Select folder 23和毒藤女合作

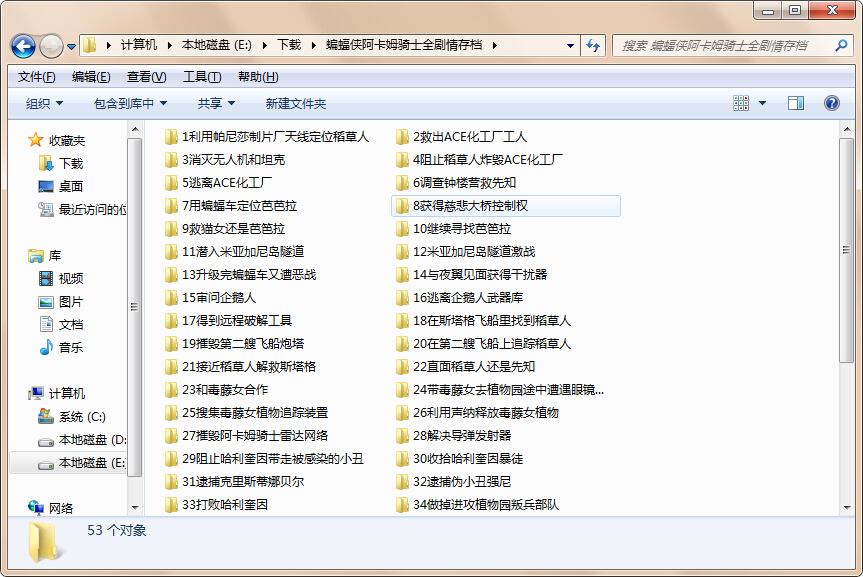coord(216,390)
